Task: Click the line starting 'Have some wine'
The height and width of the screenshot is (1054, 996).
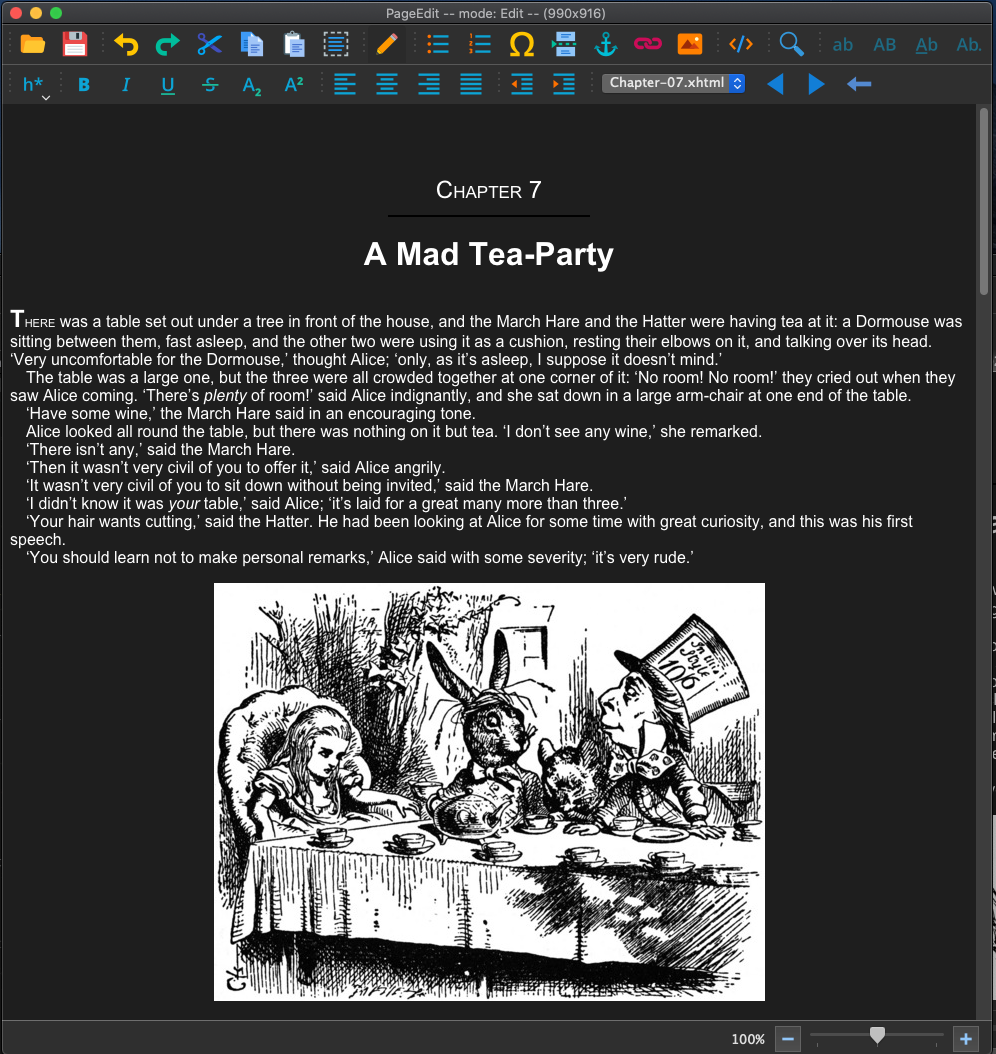Action: pos(251,413)
